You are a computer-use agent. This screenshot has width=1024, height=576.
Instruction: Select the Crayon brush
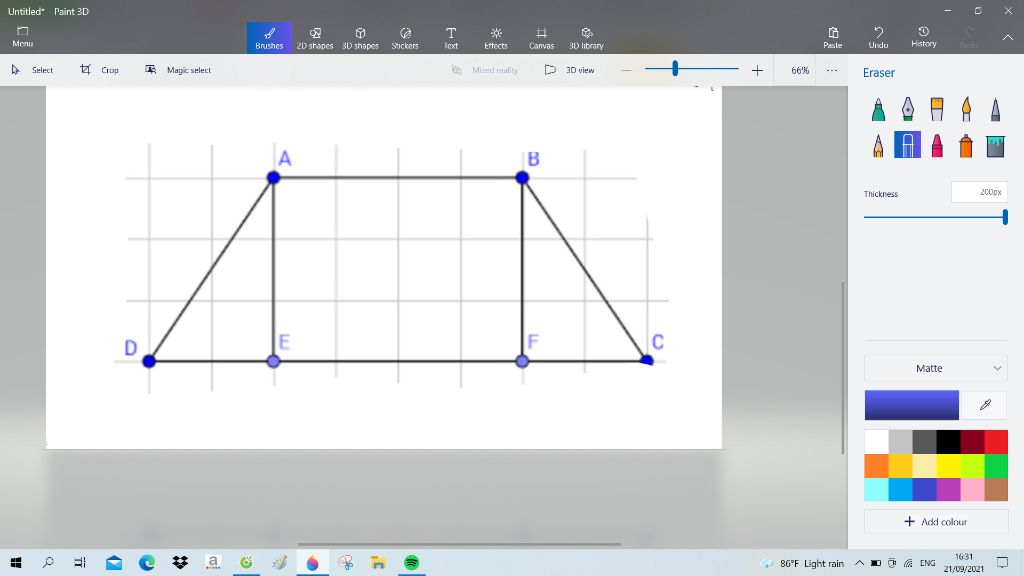pyautogui.click(x=936, y=145)
